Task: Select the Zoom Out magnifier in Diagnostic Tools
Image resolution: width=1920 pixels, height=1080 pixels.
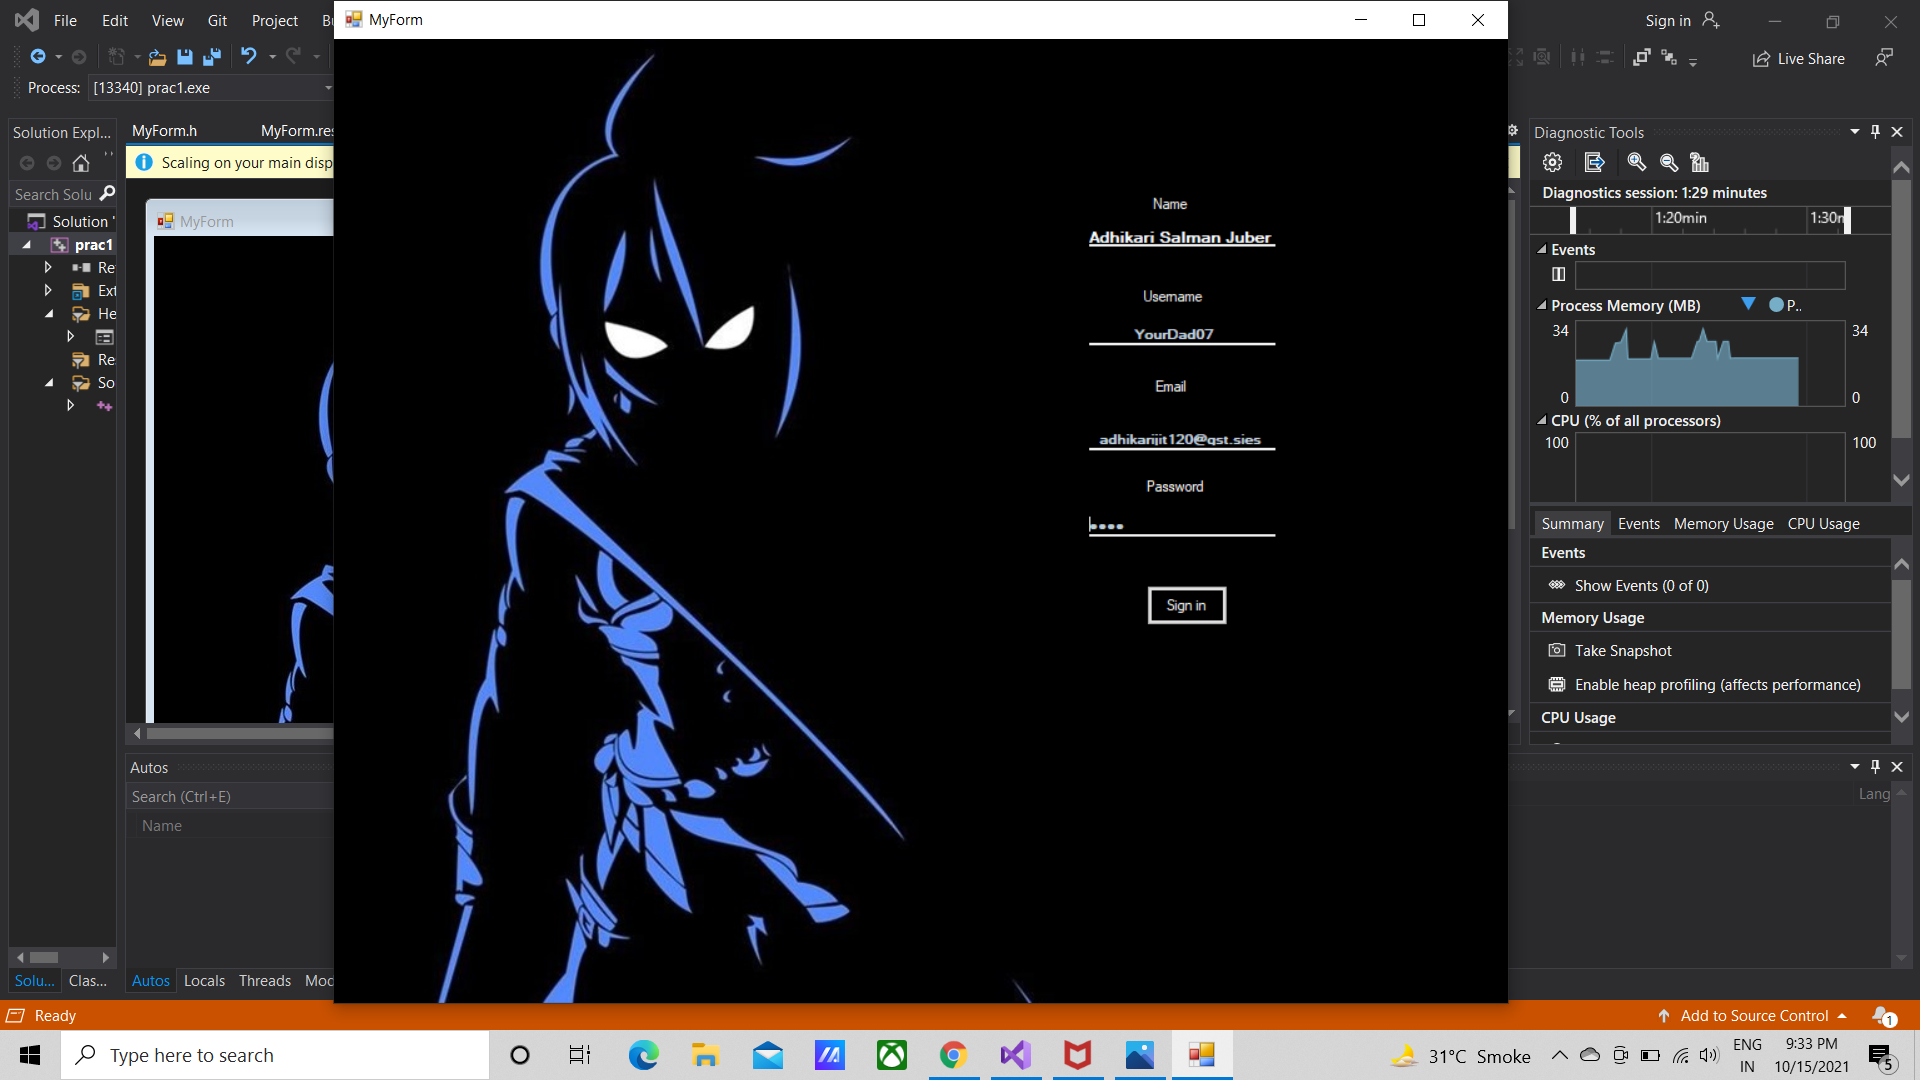Action: [x=1668, y=162]
